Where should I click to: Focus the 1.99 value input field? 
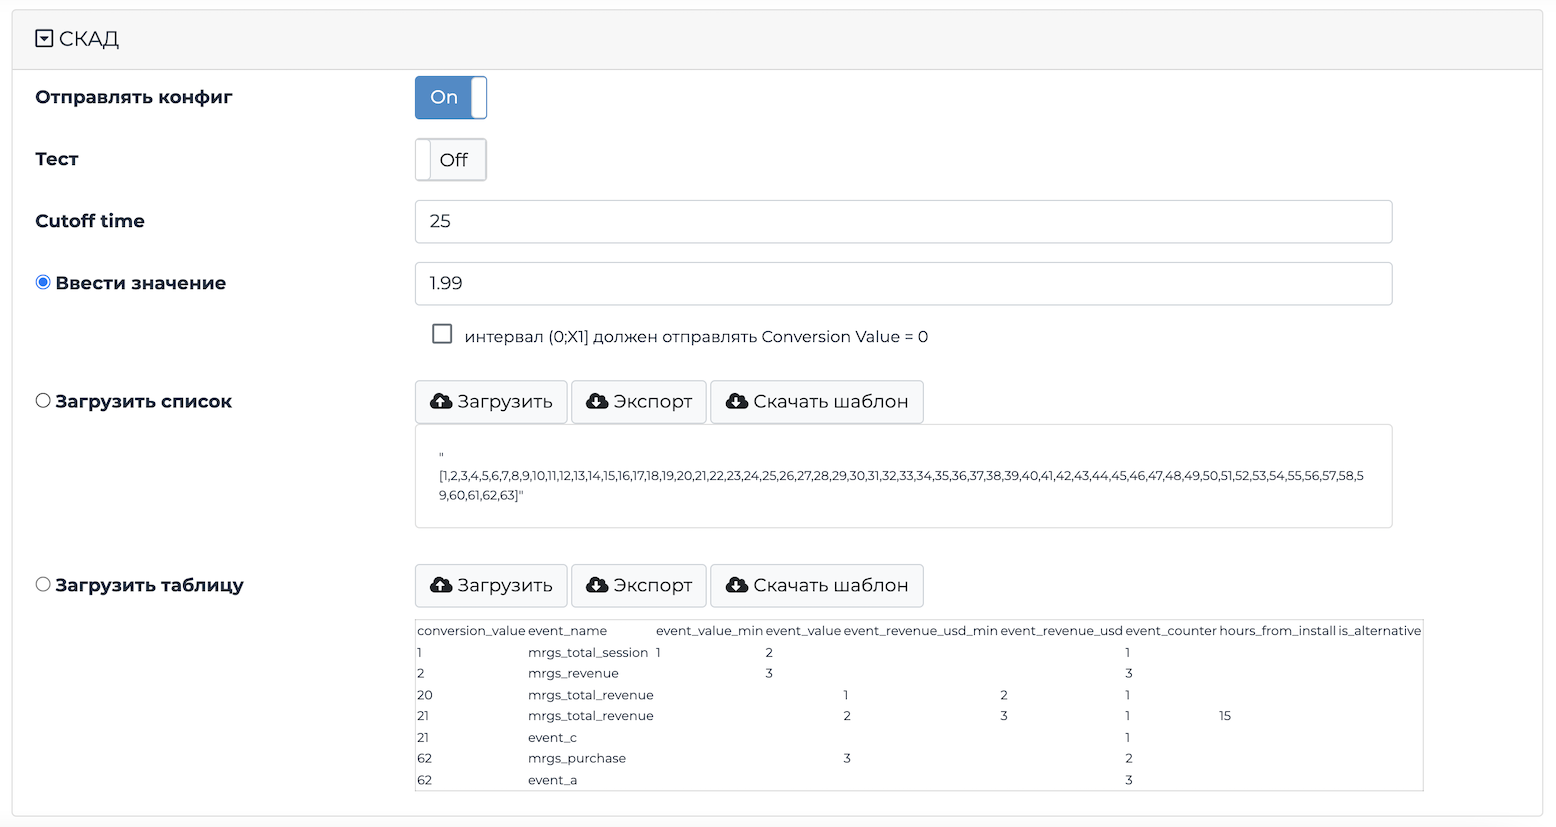(x=902, y=284)
